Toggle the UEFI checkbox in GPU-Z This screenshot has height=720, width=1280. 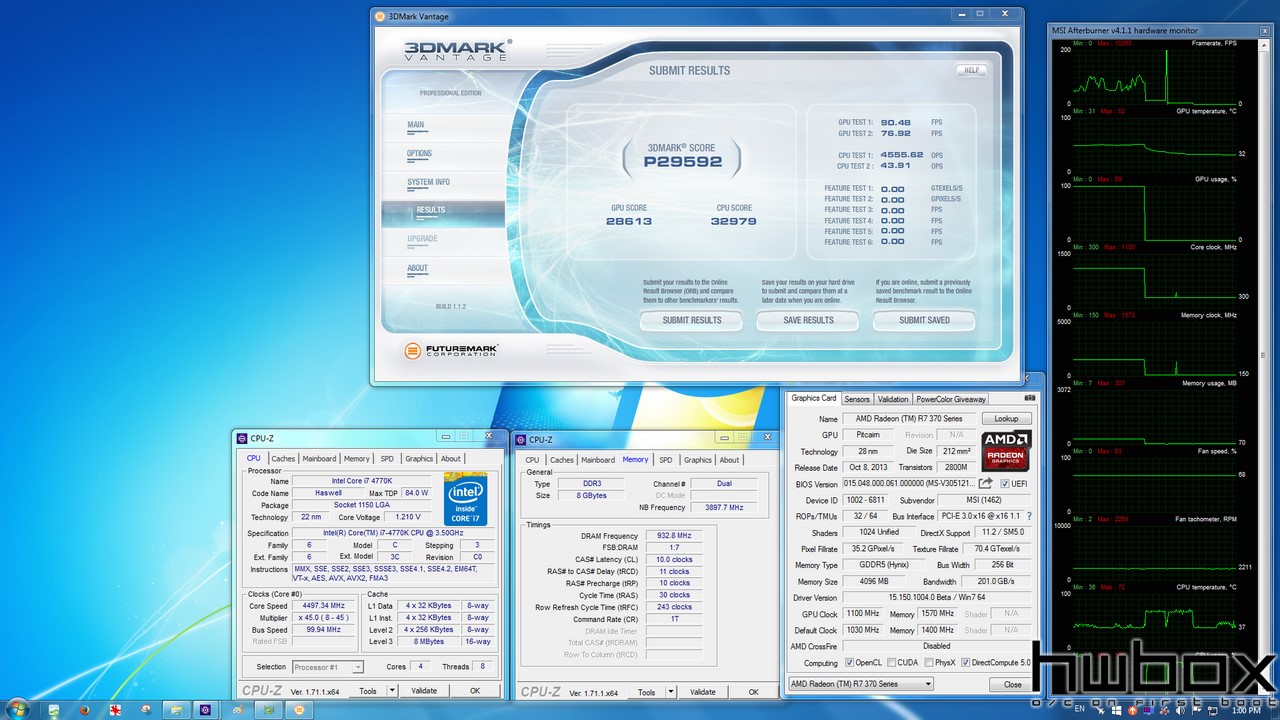1005,484
